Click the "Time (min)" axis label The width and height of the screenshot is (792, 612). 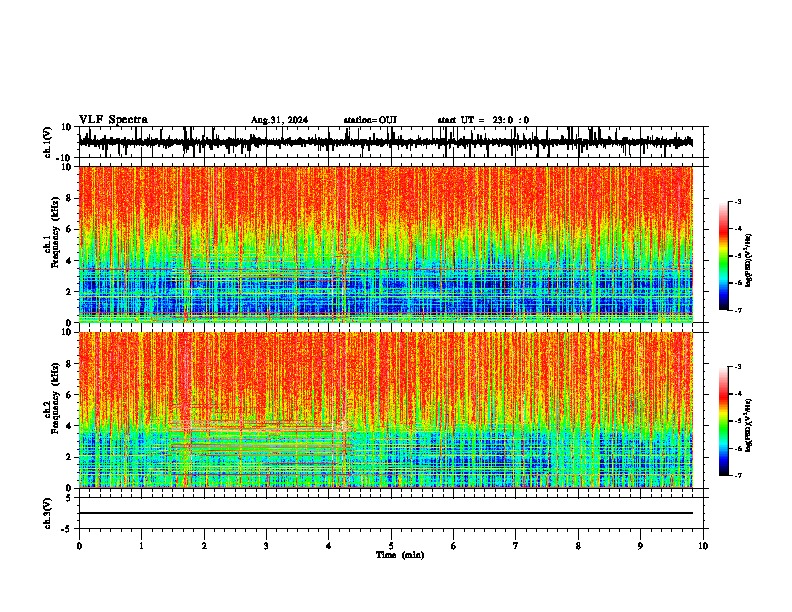click(400, 555)
